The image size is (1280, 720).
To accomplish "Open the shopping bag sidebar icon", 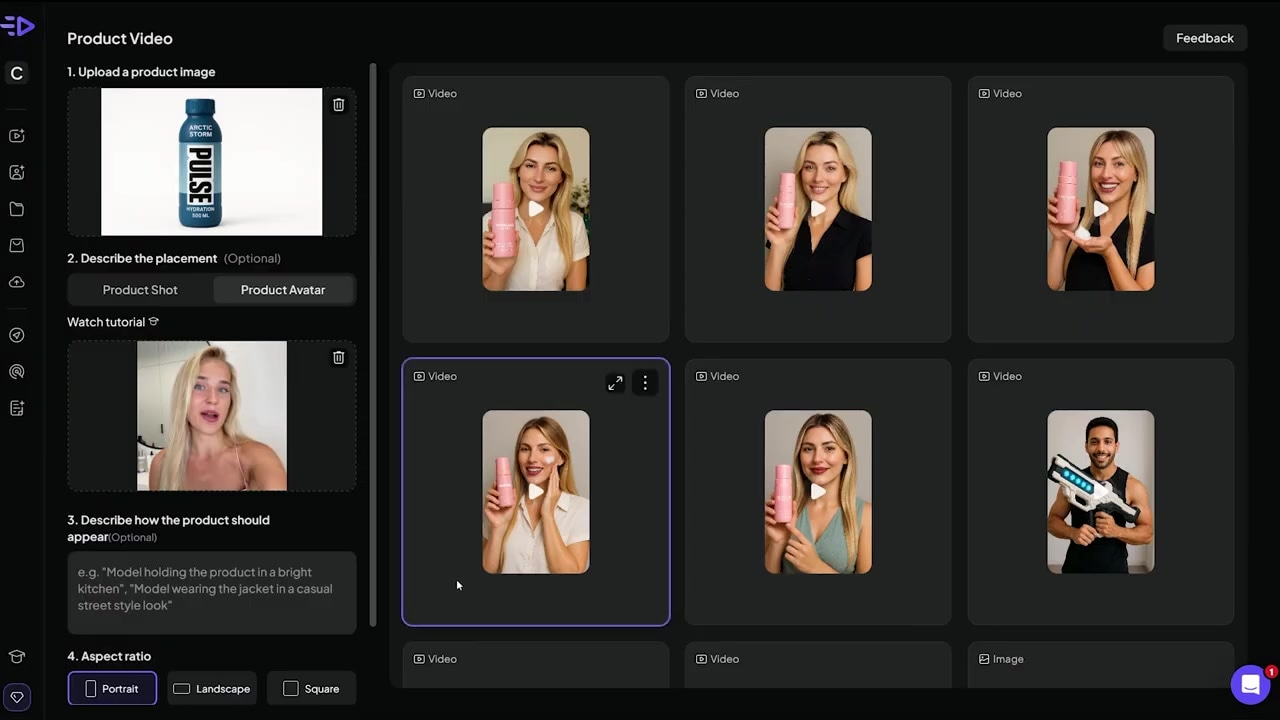I will point(17,245).
